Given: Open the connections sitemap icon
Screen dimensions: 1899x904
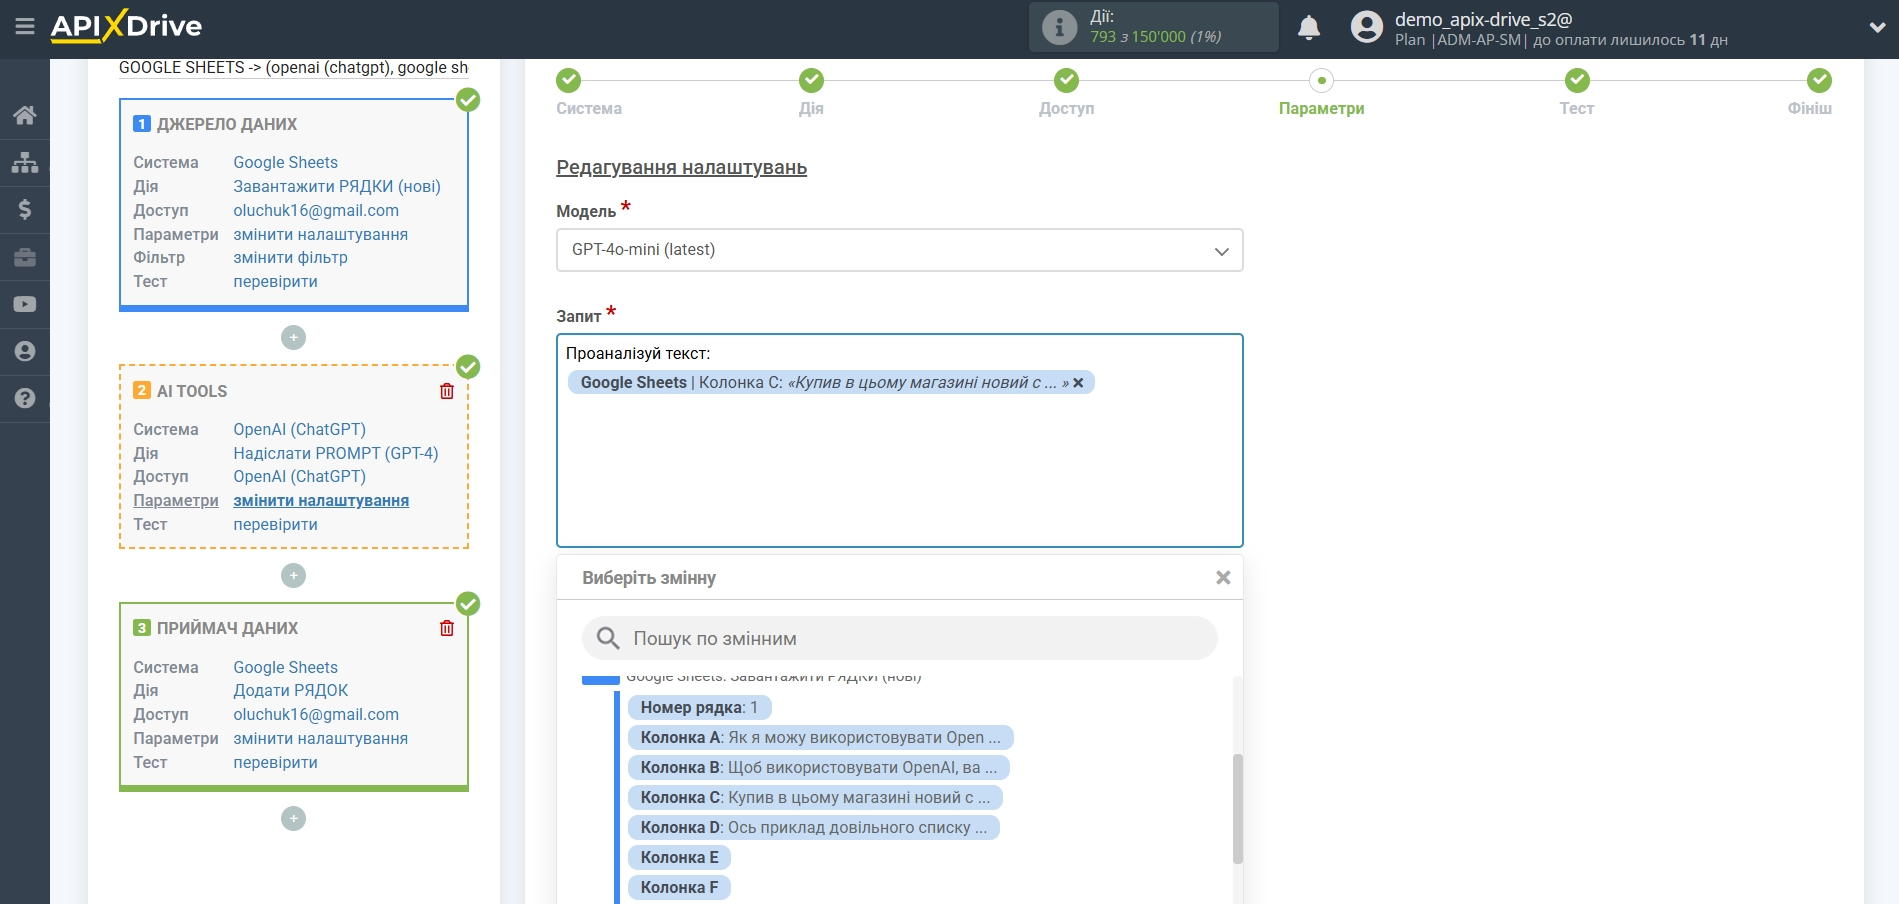Looking at the screenshot, I should pyautogui.click(x=25, y=162).
